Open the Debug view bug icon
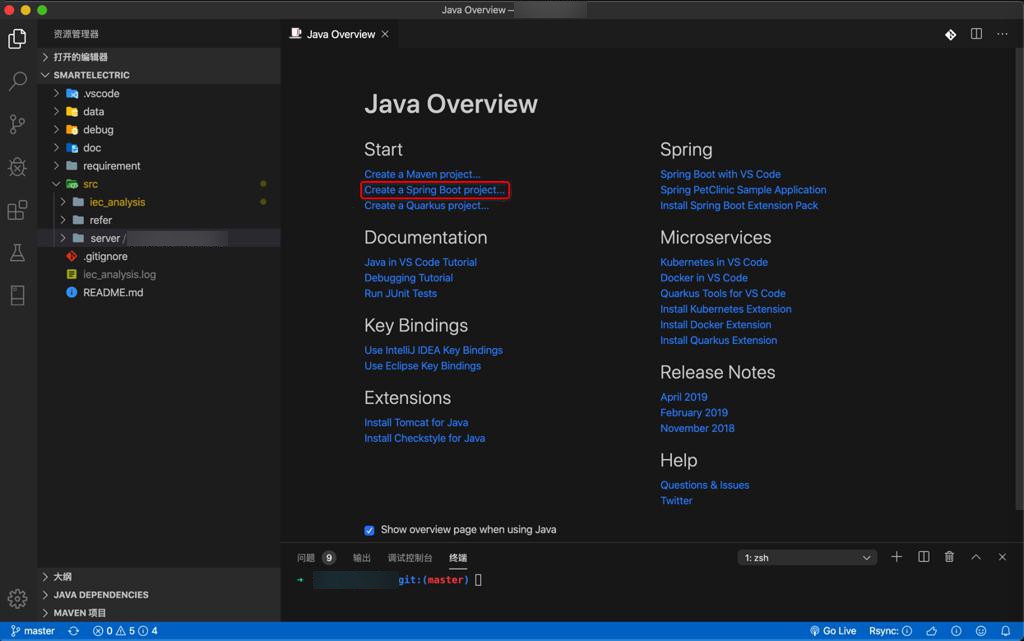This screenshot has height=641, width=1024. 17,167
